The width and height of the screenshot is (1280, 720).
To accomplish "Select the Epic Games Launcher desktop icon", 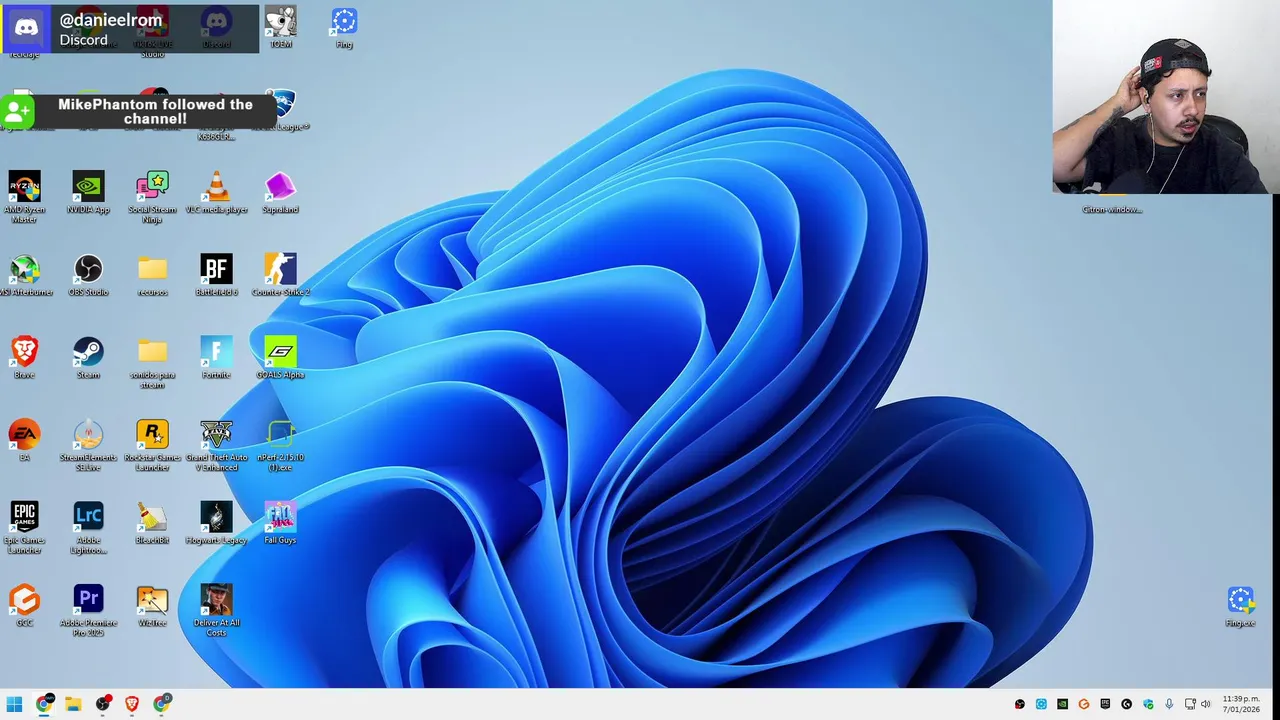I will click(24, 528).
